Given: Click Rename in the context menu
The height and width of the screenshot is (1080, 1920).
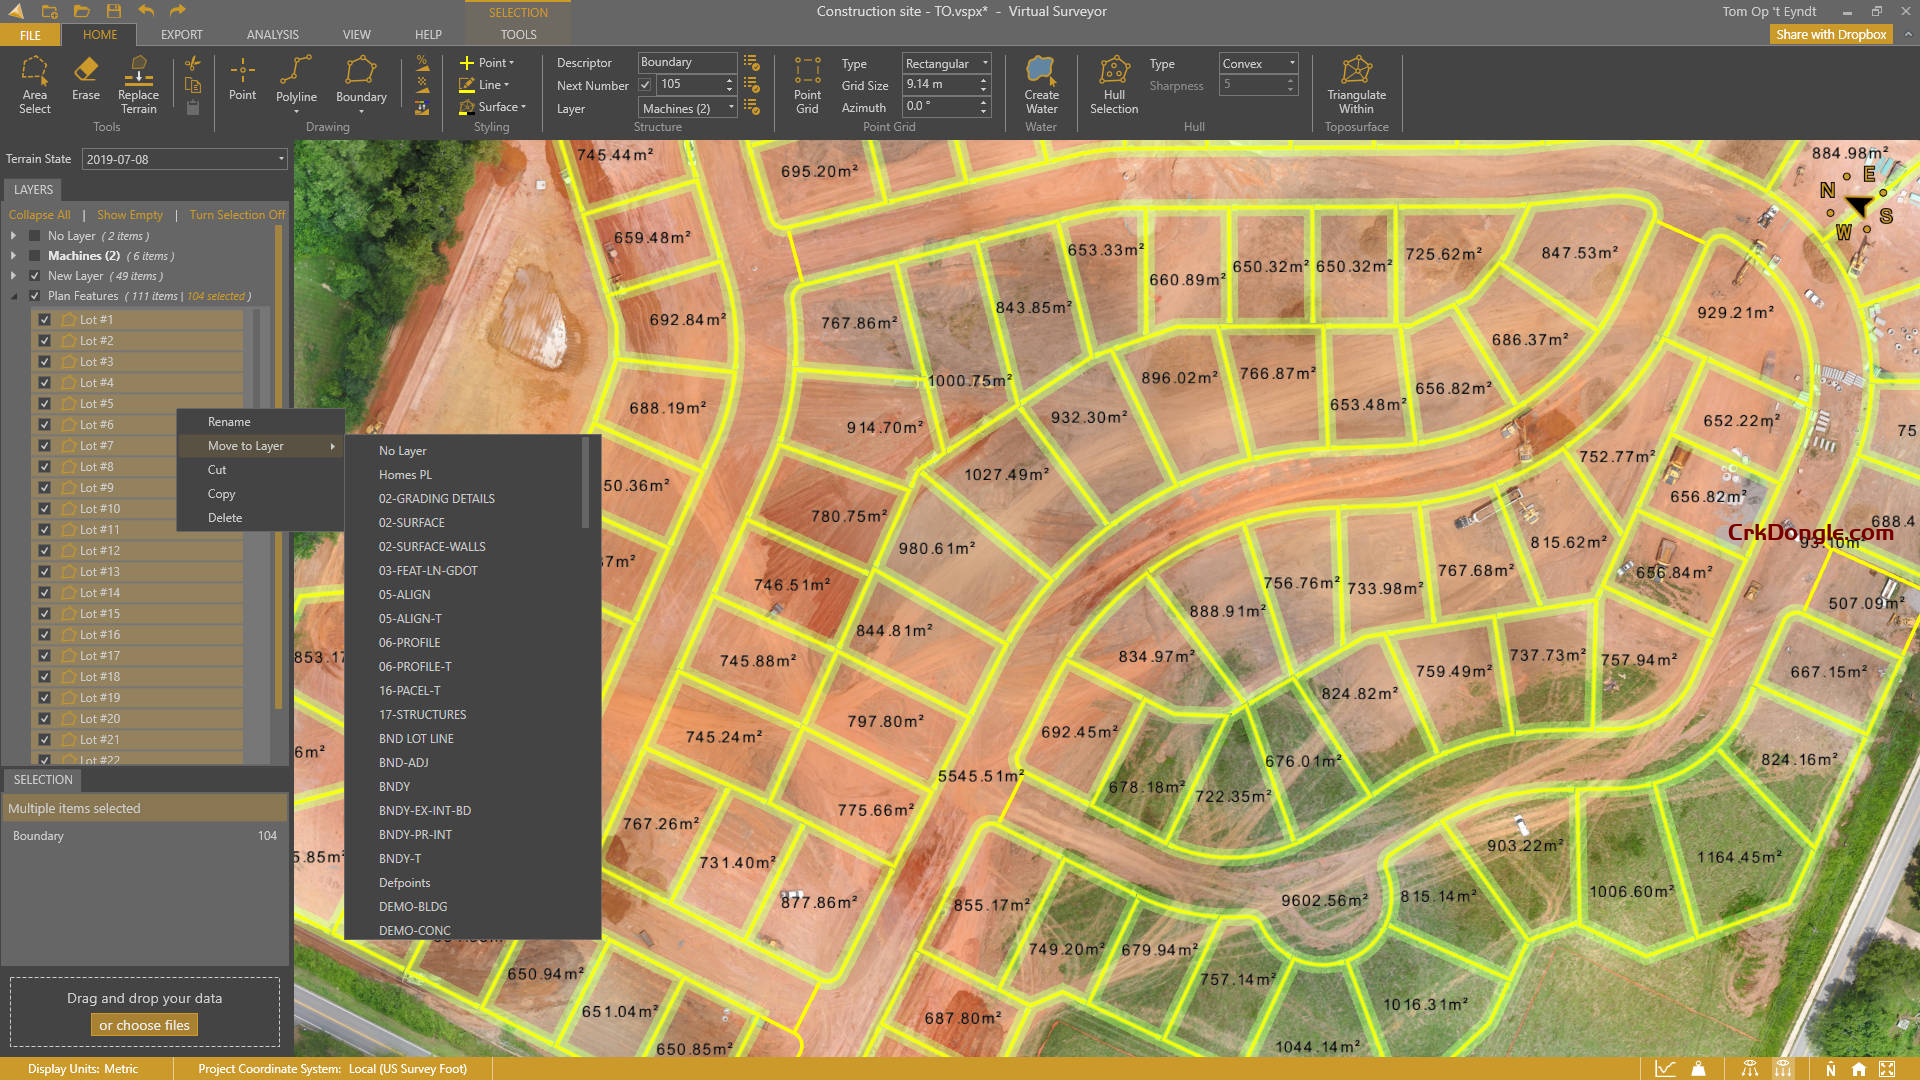Looking at the screenshot, I should click(229, 421).
